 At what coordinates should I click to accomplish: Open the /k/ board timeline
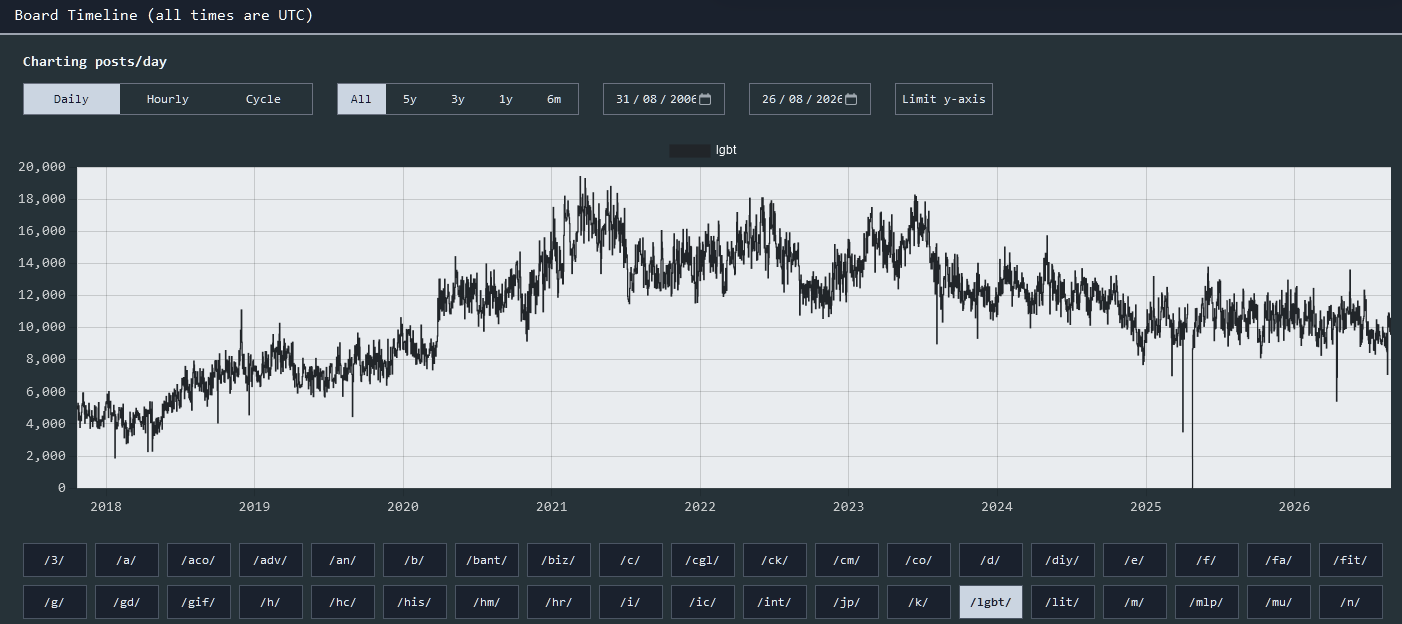click(x=919, y=602)
